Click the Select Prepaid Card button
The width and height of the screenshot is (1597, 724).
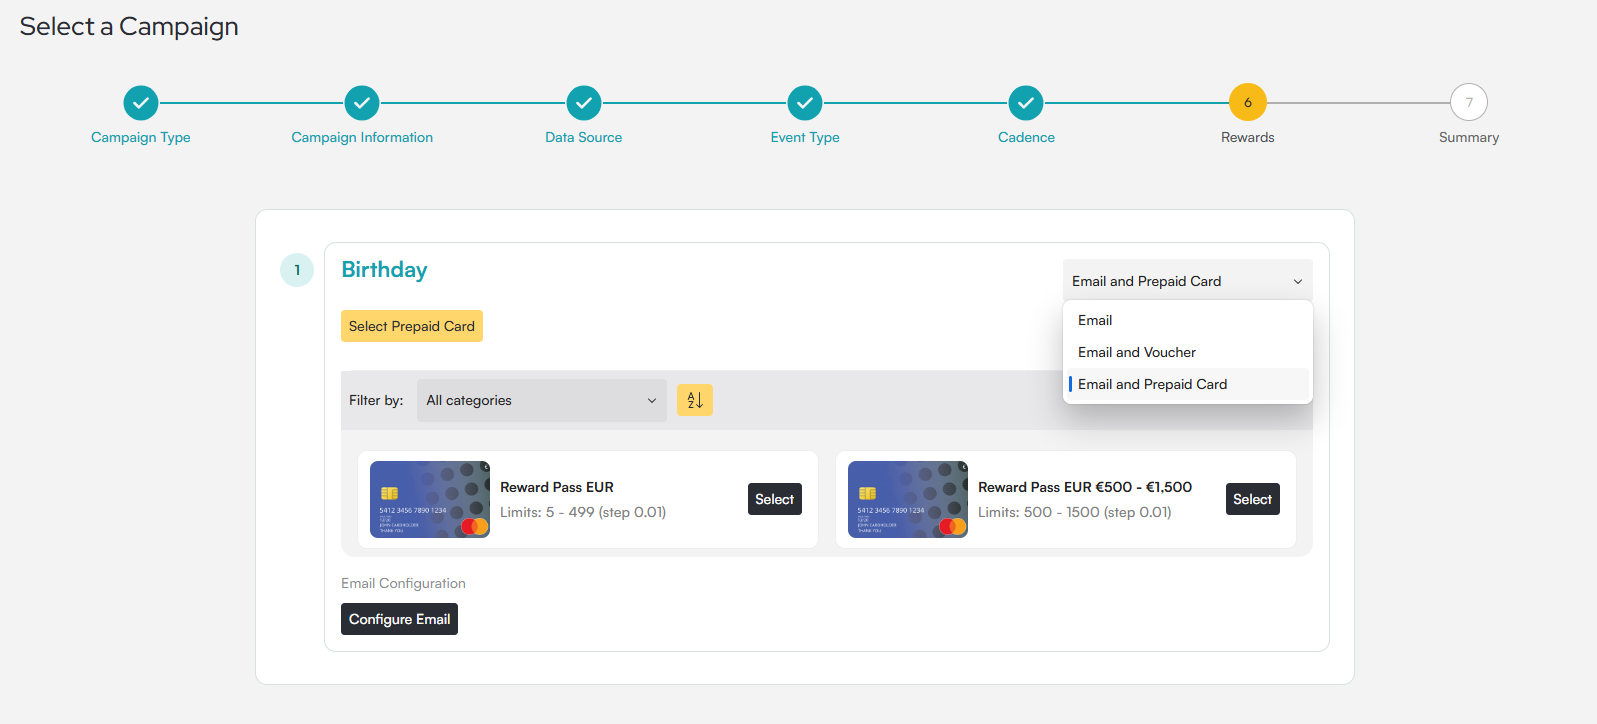(x=412, y=326)
